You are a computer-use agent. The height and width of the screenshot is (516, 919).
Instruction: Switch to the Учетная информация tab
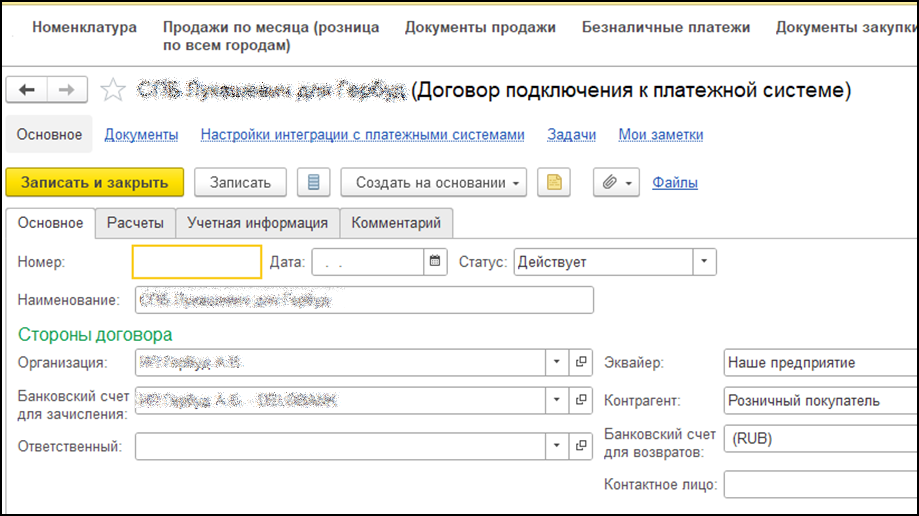pos(257,223)
